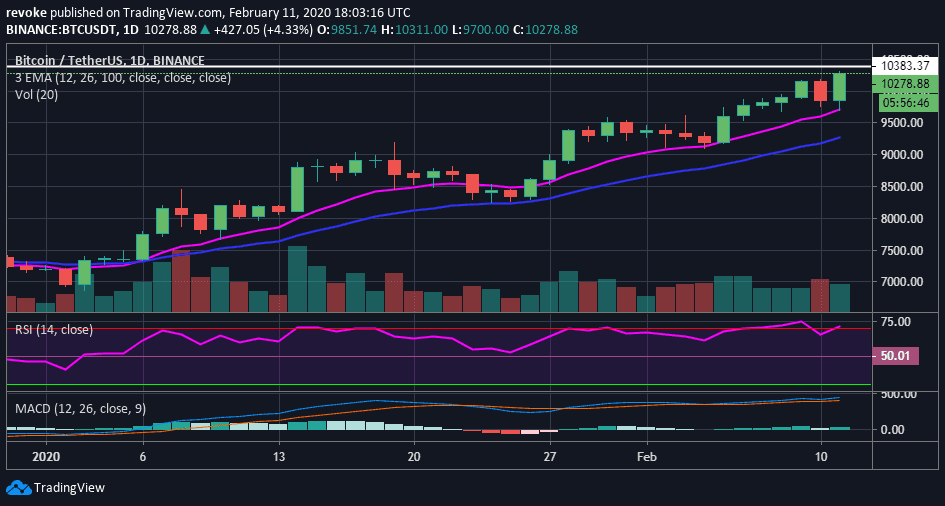Click the 27 date marker on time axis
945x506 pixels.
(549, 455)
